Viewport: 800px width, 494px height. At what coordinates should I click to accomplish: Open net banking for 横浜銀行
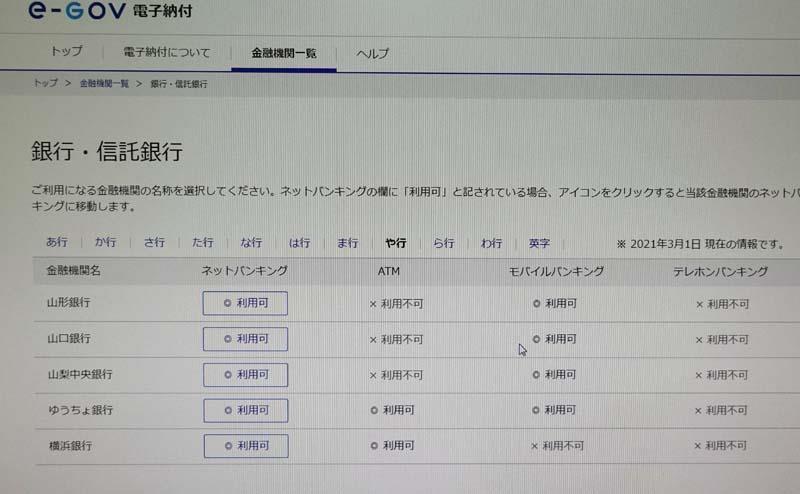click(246, 446)
